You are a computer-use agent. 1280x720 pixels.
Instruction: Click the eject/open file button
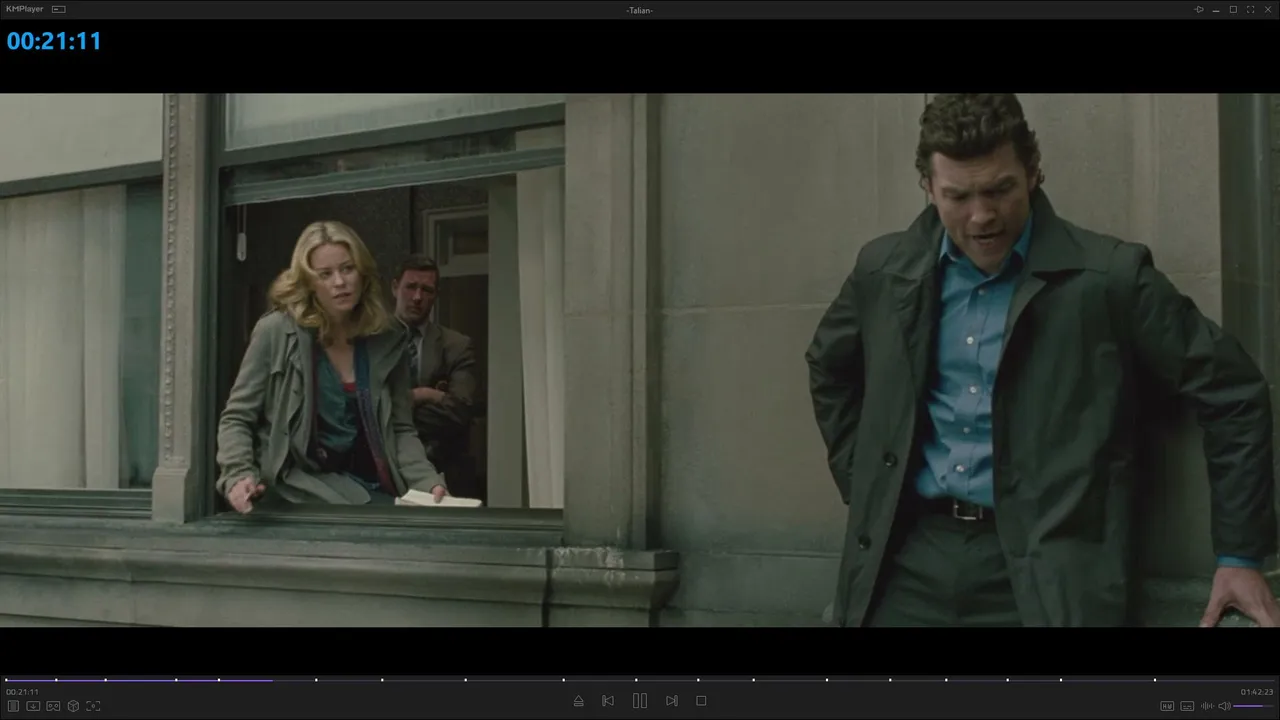tap(578, 701)
